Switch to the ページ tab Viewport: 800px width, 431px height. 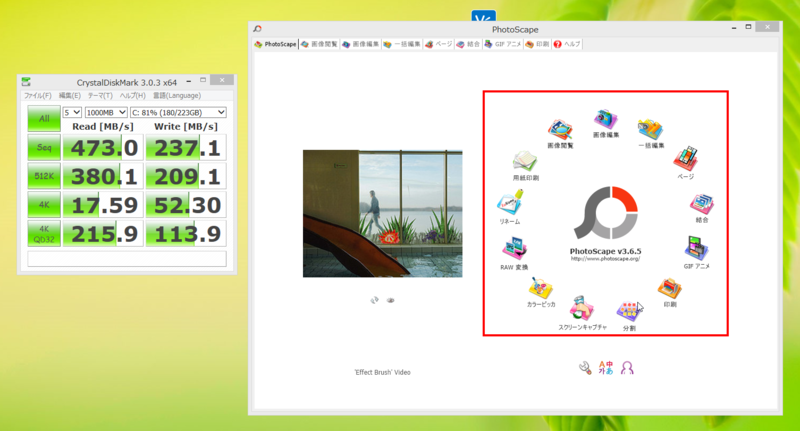[x=439, y=44]
